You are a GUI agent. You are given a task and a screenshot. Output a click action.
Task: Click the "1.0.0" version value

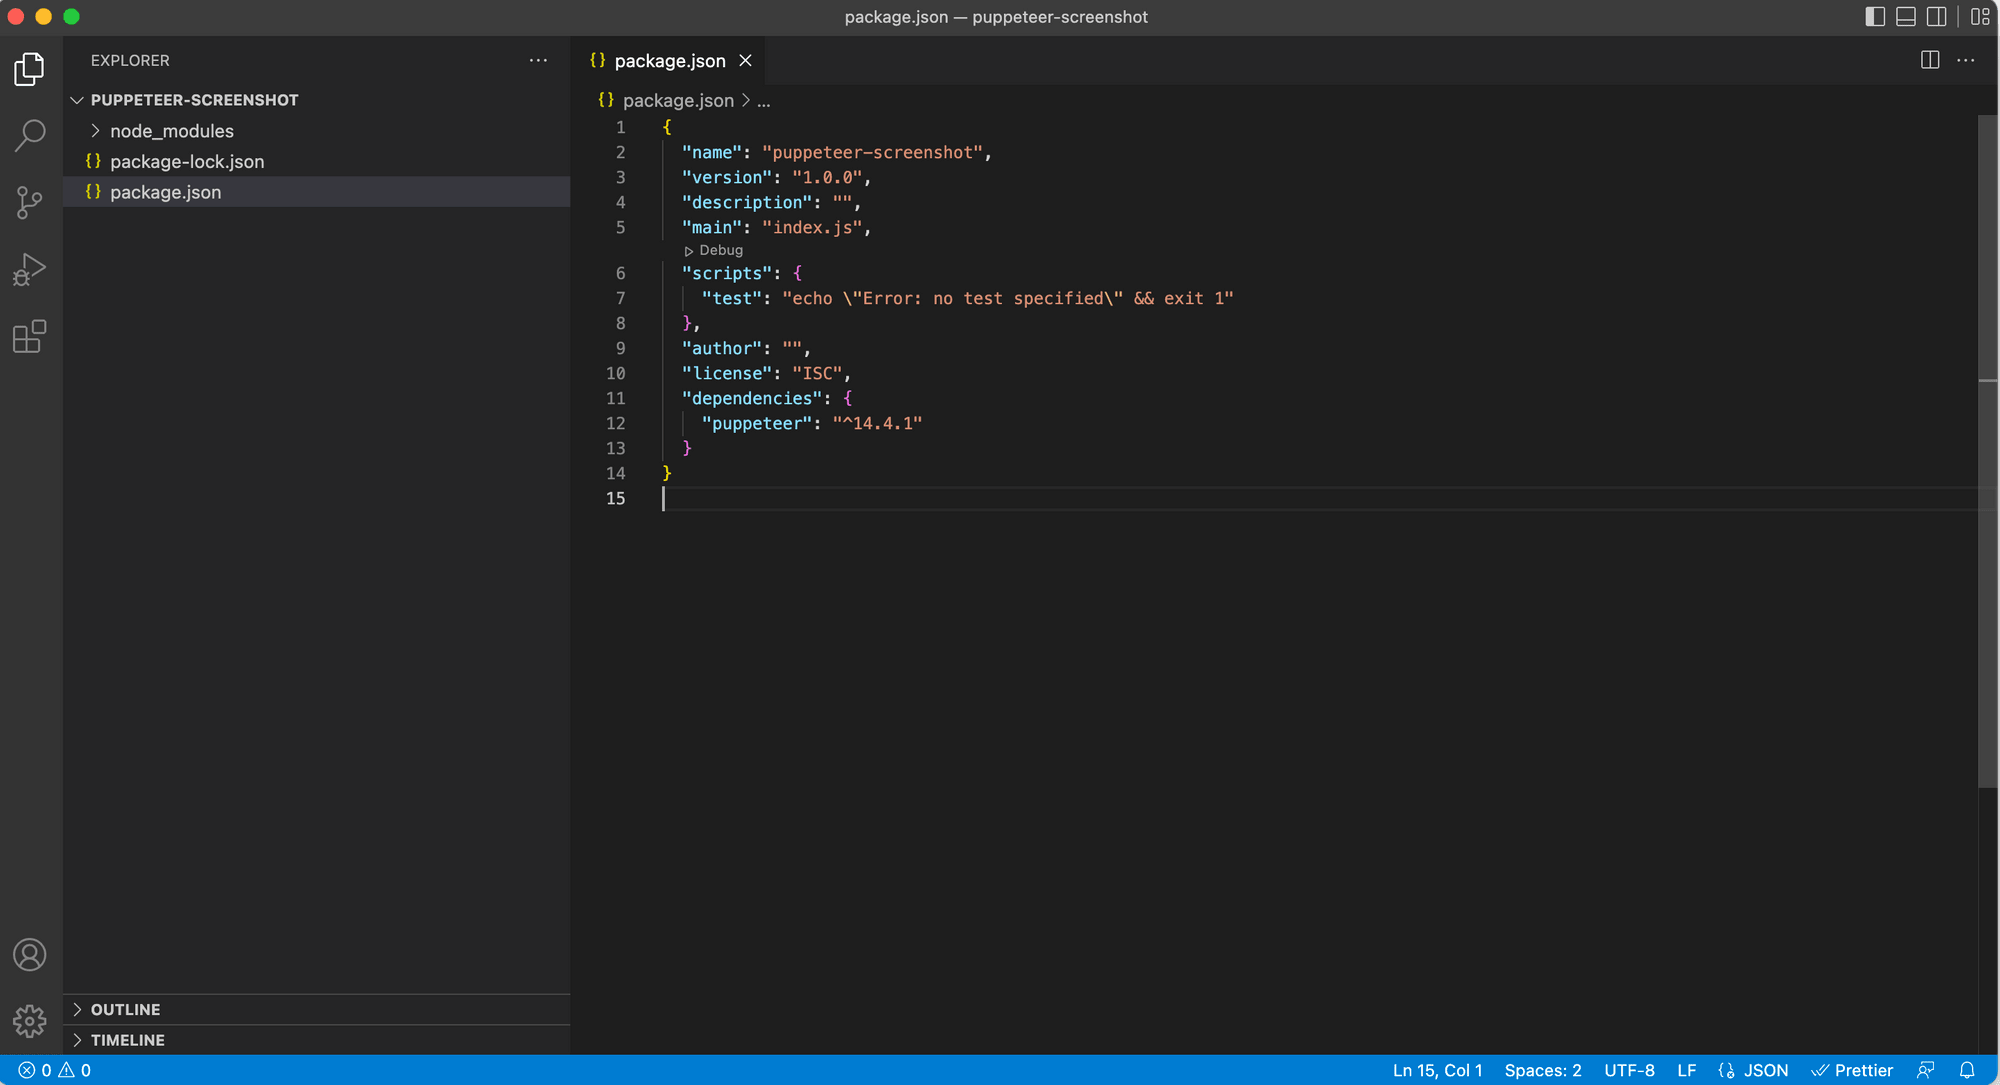point(827,177)
